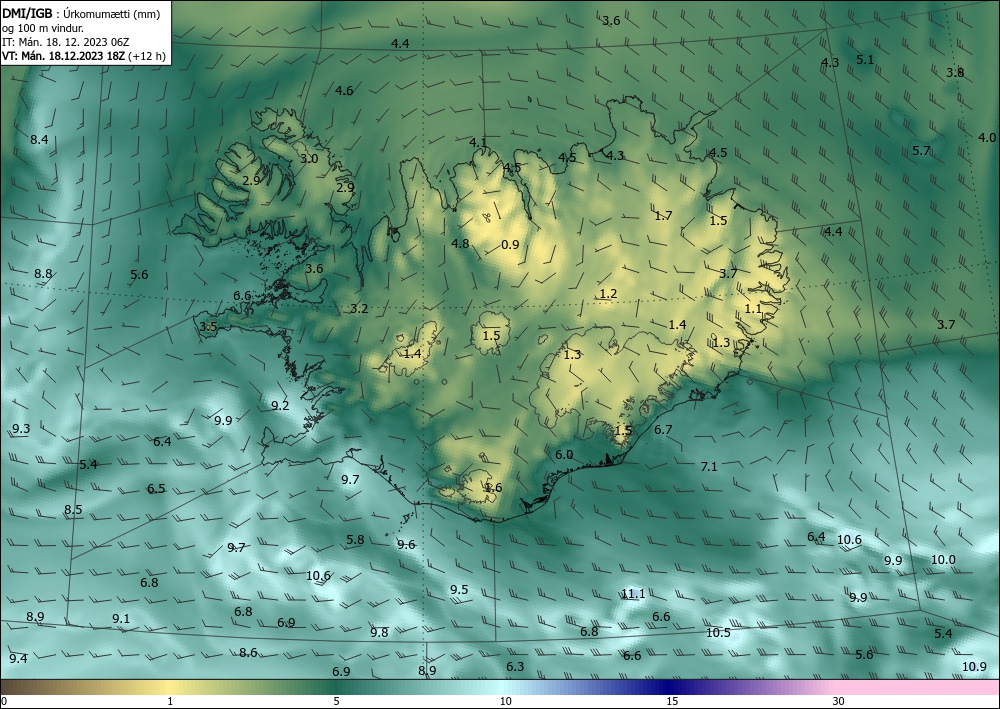Click the 4.6 value on the map
The width and height of the screenshot is (1000, 709).
click(344, 91)
